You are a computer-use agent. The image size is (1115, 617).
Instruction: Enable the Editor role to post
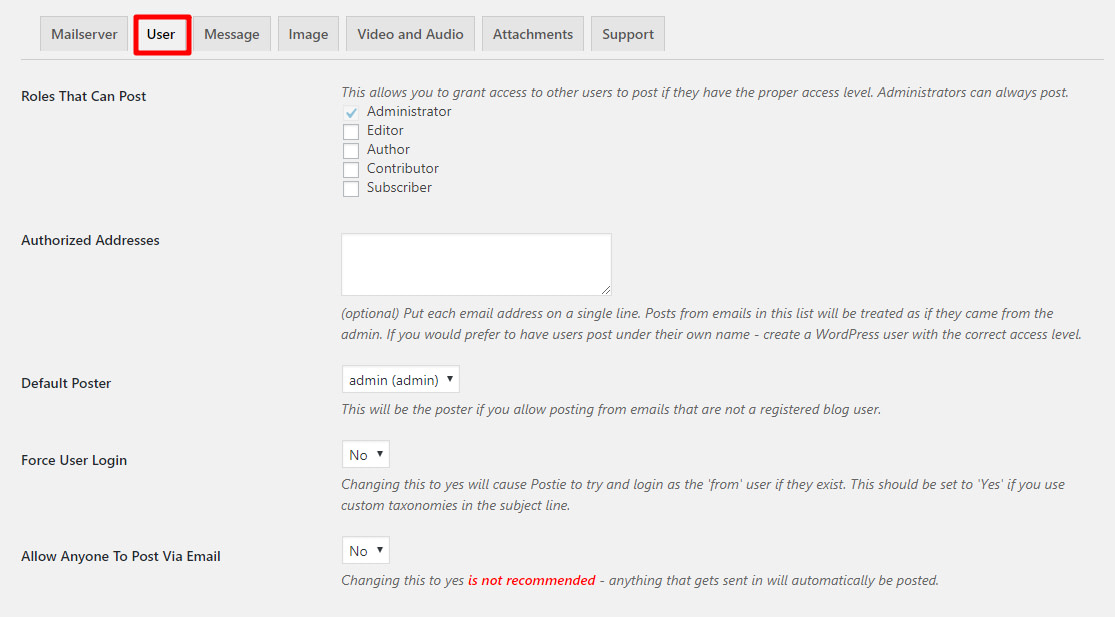pyautogui.click(x=351, y=130)
